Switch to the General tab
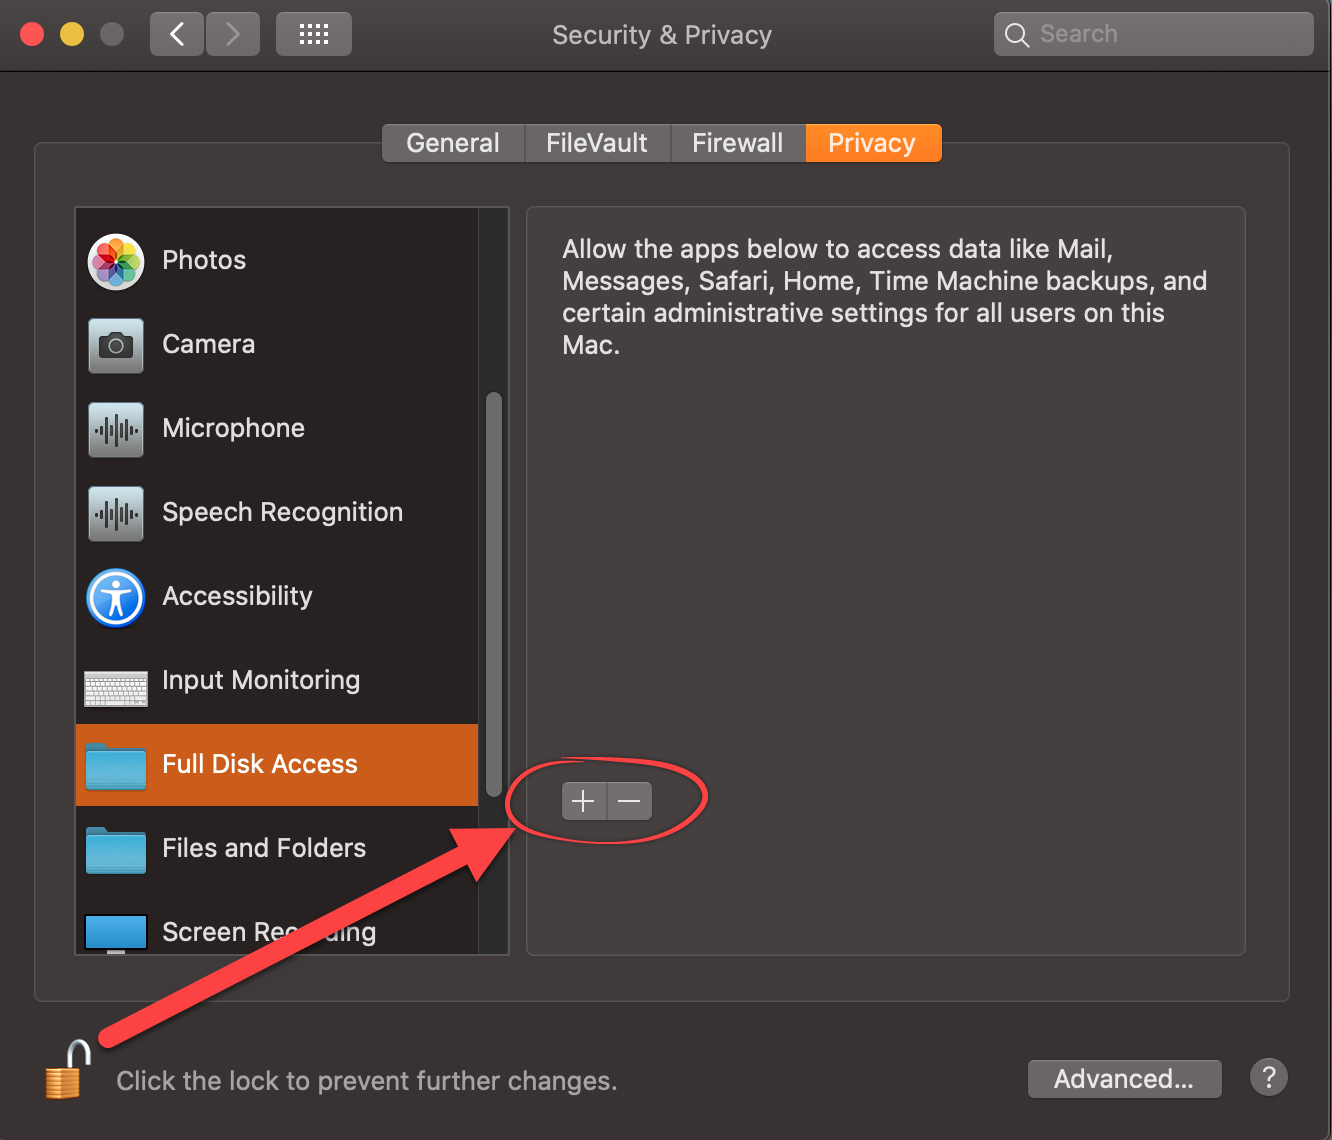Image resolution: width=1332 pixels, height=1140 pixels. [453, 143]
